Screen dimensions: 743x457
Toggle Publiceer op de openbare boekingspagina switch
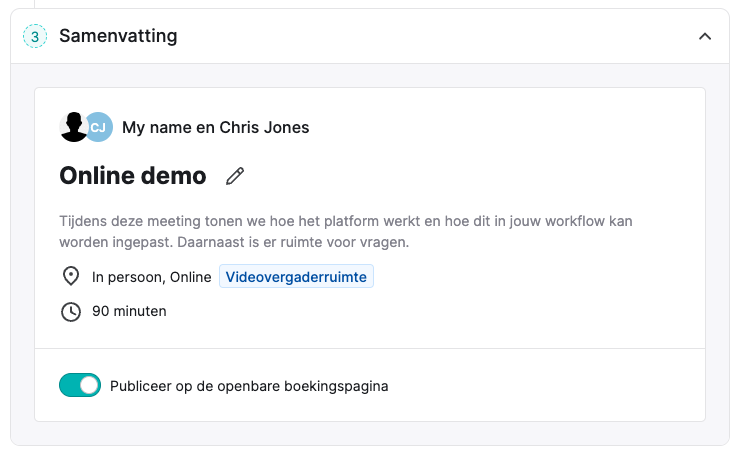point(80,385)
